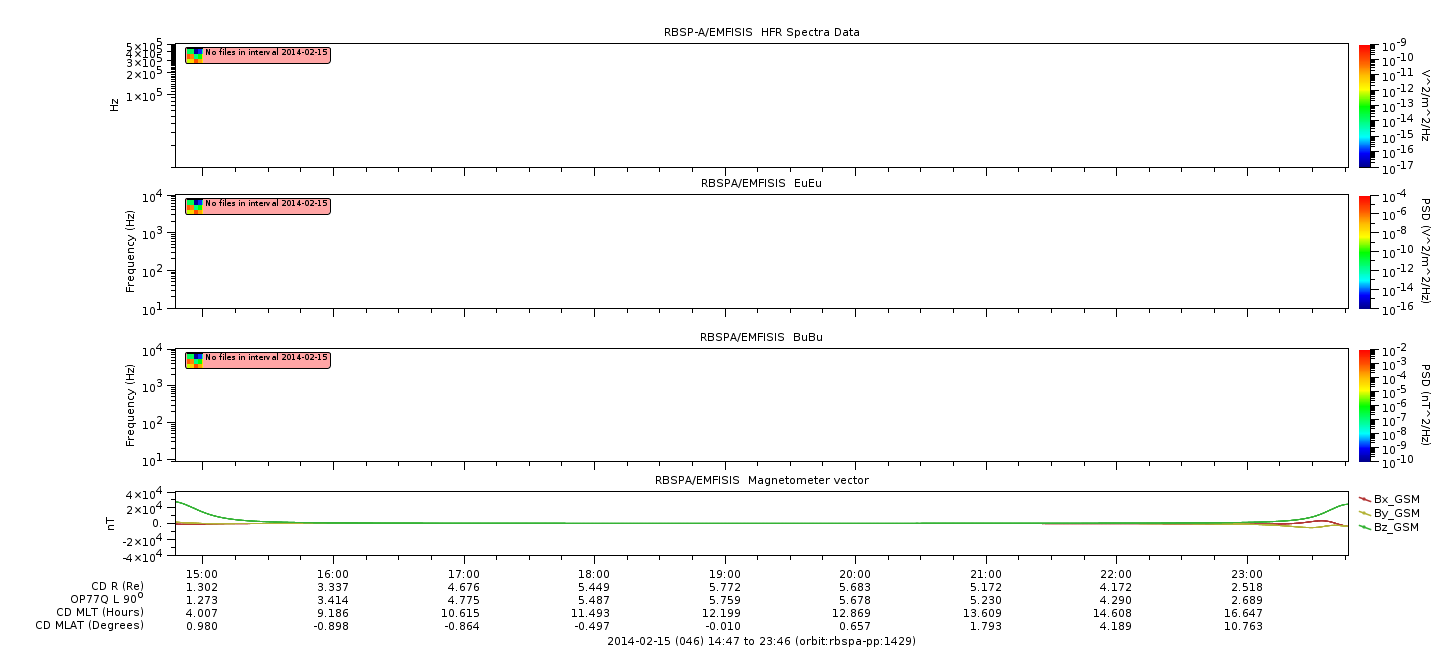1447x658 pixels.
Task: Click the RBSPA/EMFISIS Magnetometer vector title
Action: tap(761, 480)
